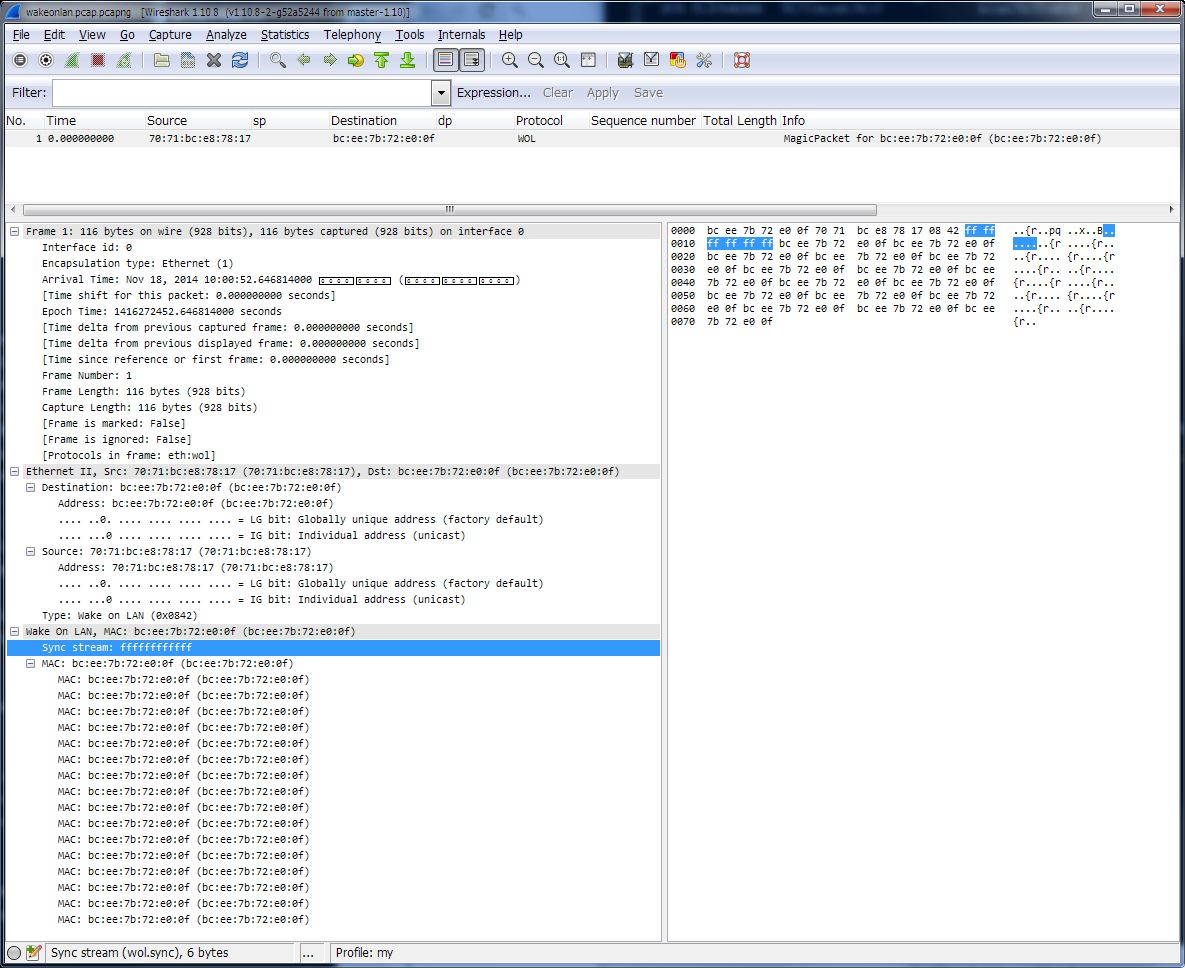1185x968 pixels.
Task: Click hex offset 0040 in bytes pane
Action: (682, 283)
